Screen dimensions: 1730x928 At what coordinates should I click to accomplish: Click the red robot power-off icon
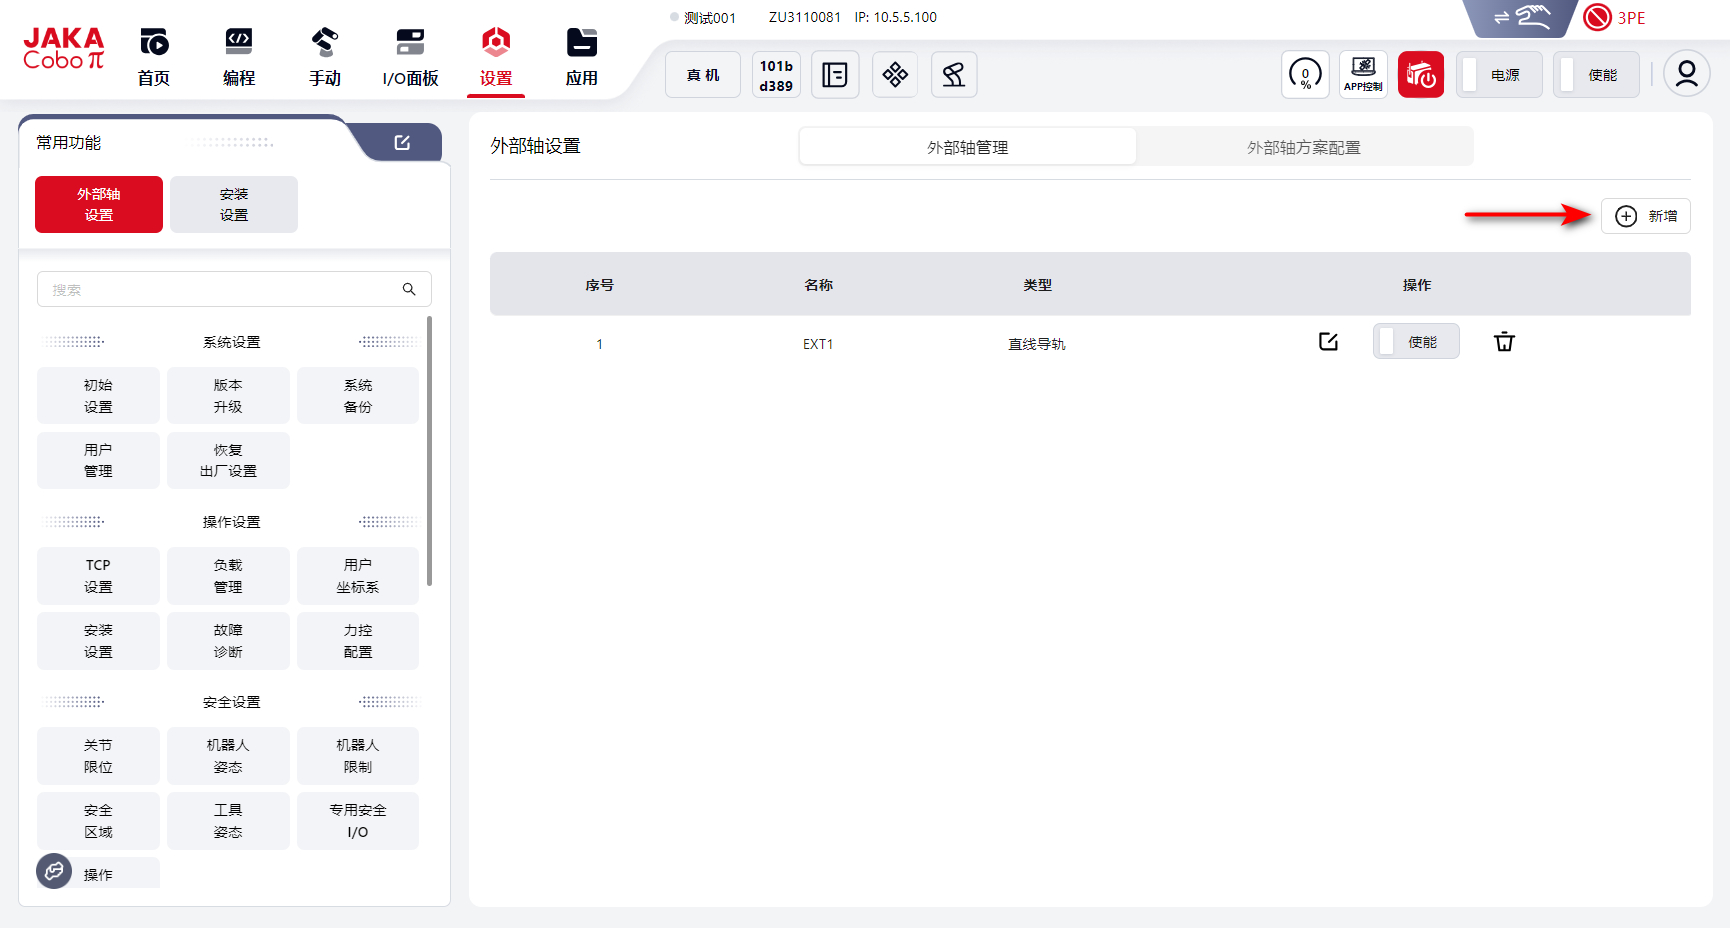coord(1420,74)
